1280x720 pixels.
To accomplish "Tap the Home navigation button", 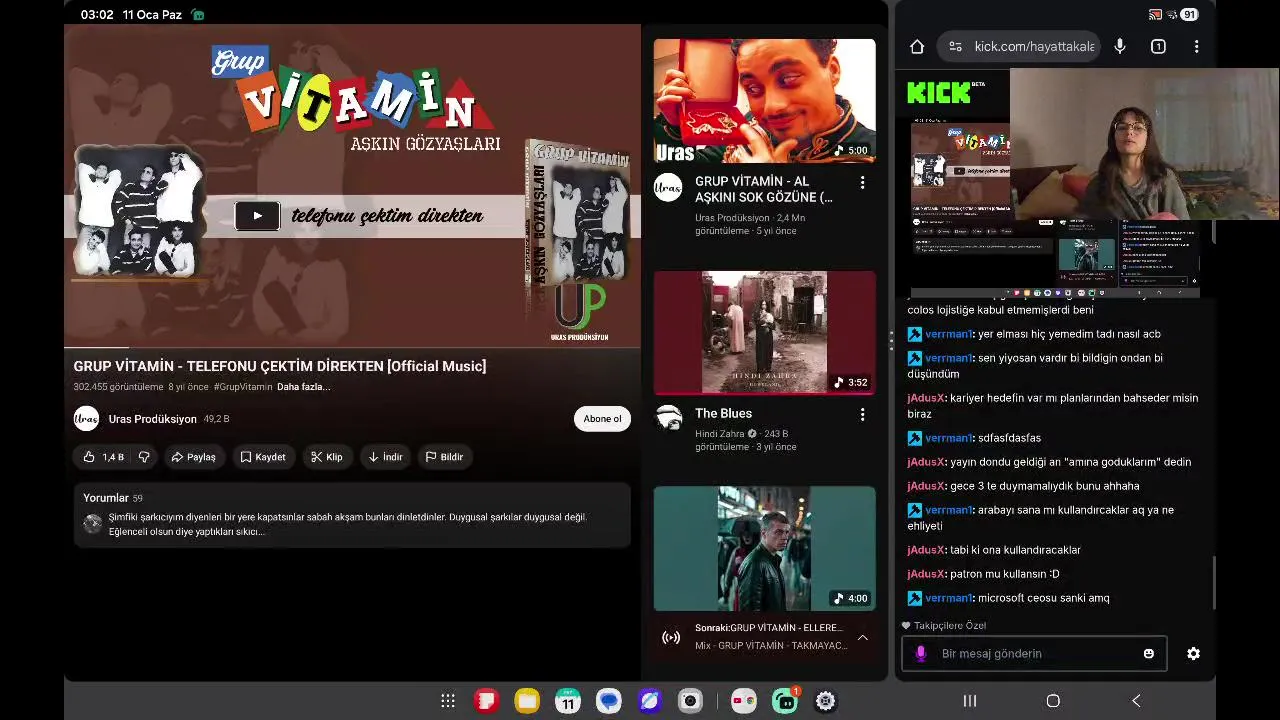I will 1053,701.
